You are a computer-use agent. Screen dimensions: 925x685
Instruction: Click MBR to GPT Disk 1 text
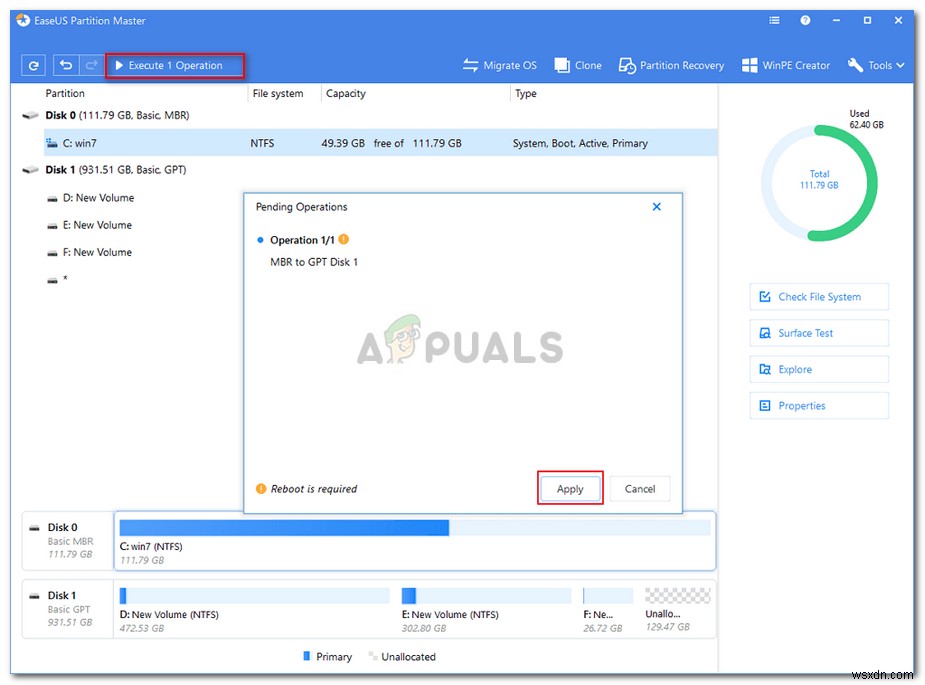[x=314, y=262]
